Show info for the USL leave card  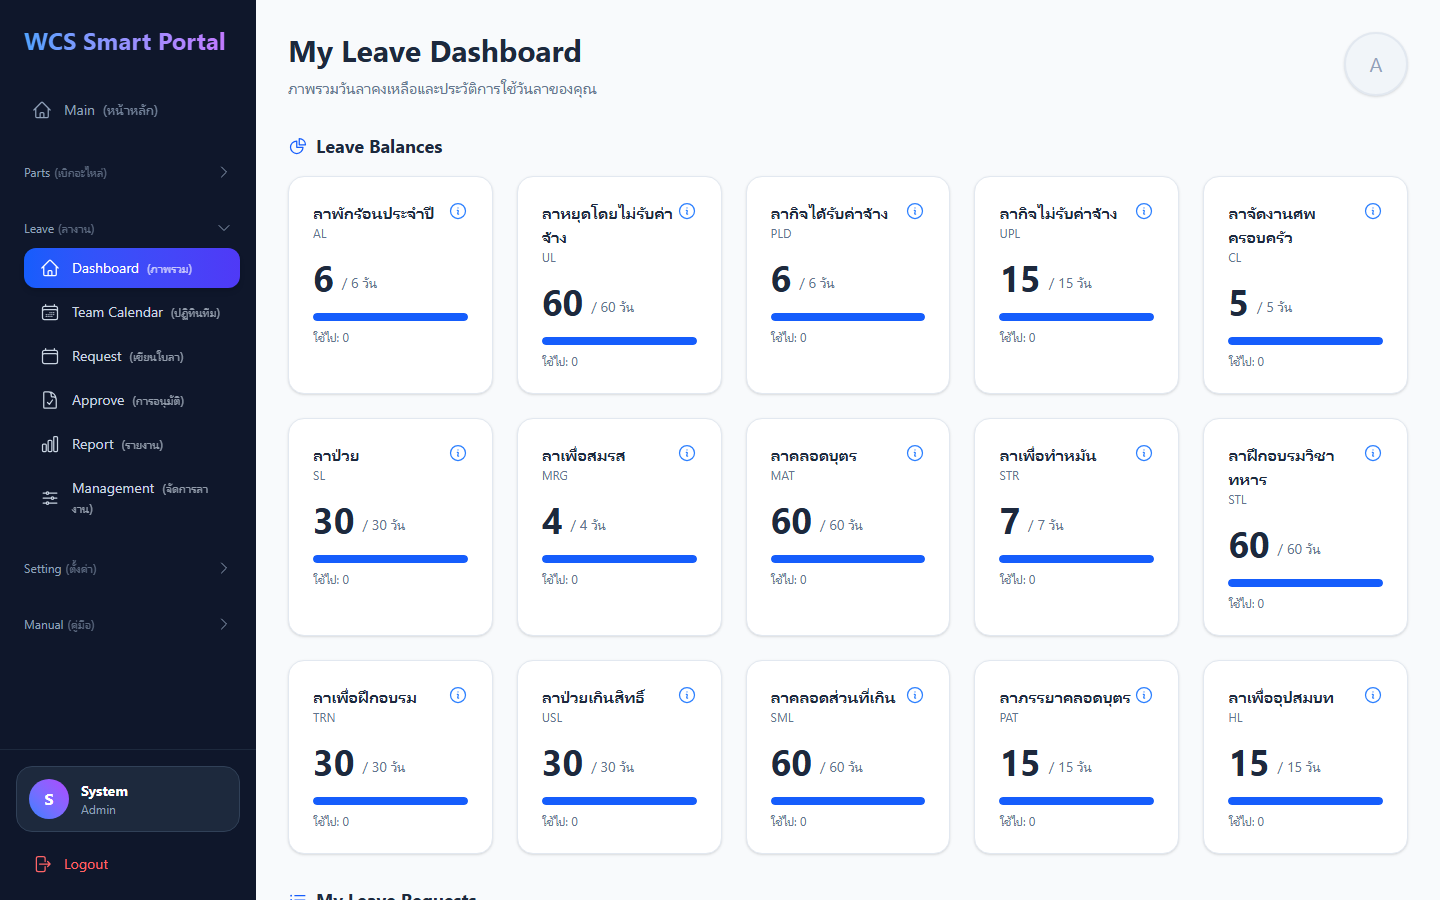click(687, 695)
